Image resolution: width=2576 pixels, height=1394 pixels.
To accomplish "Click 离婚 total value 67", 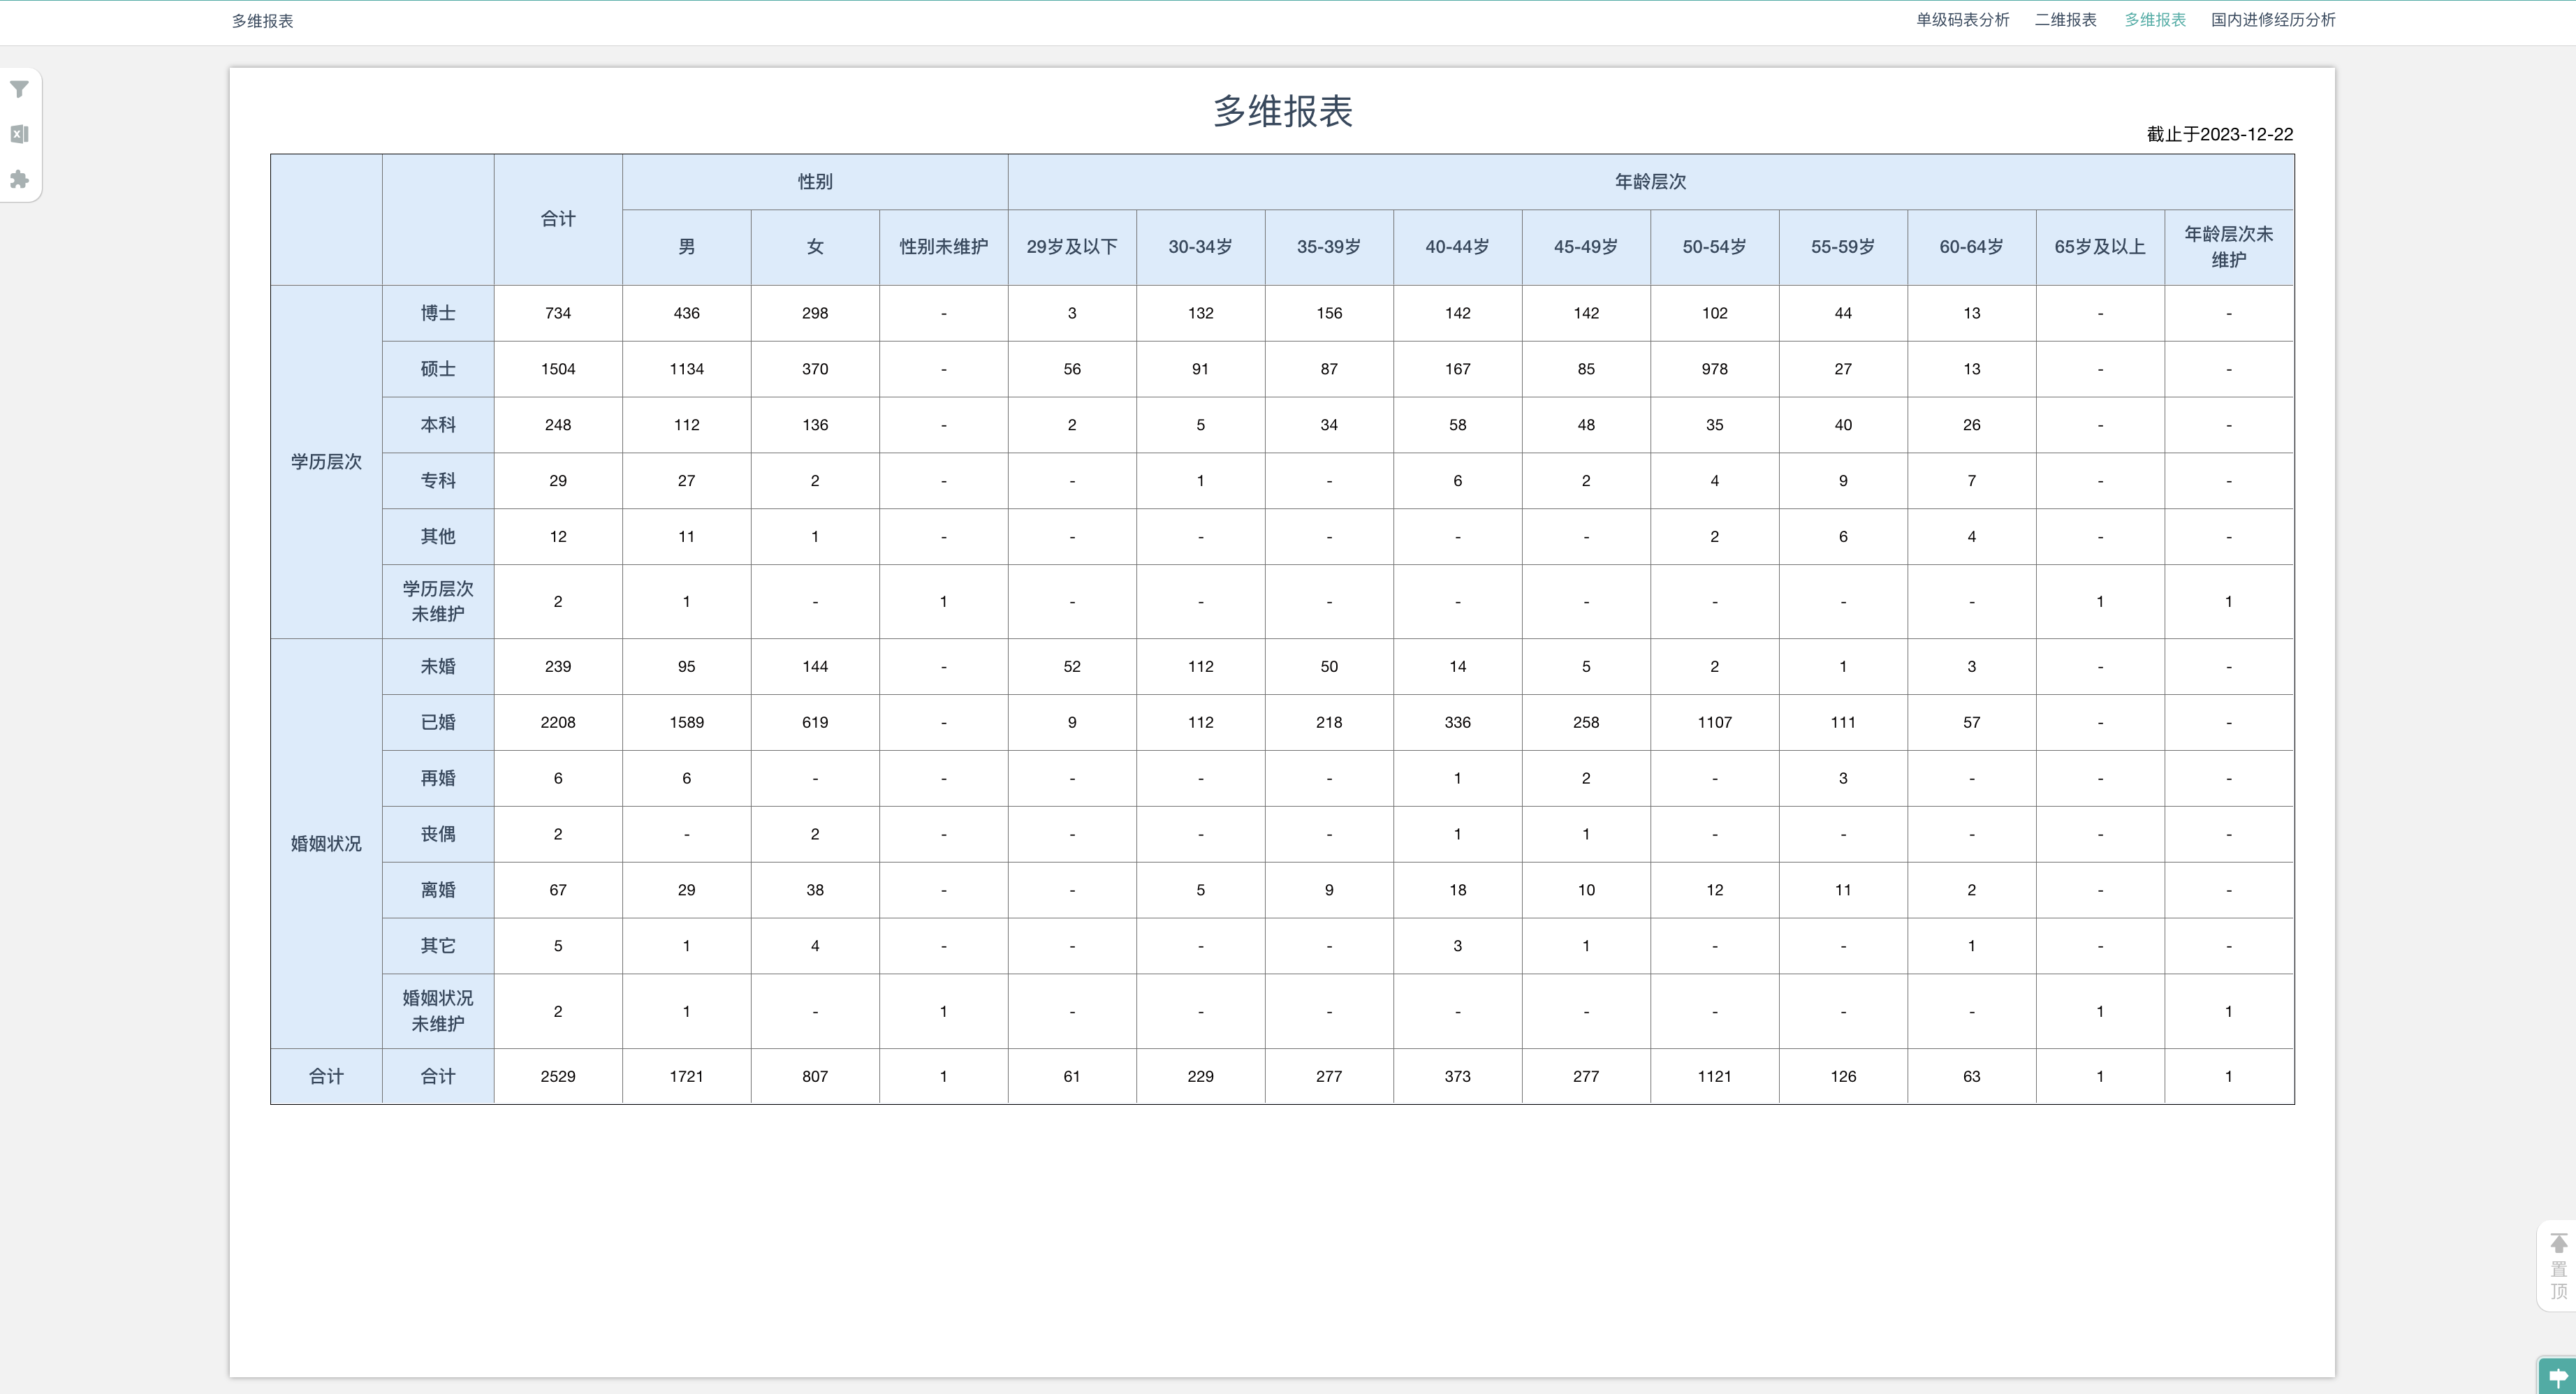I will [x=558, y=890].
